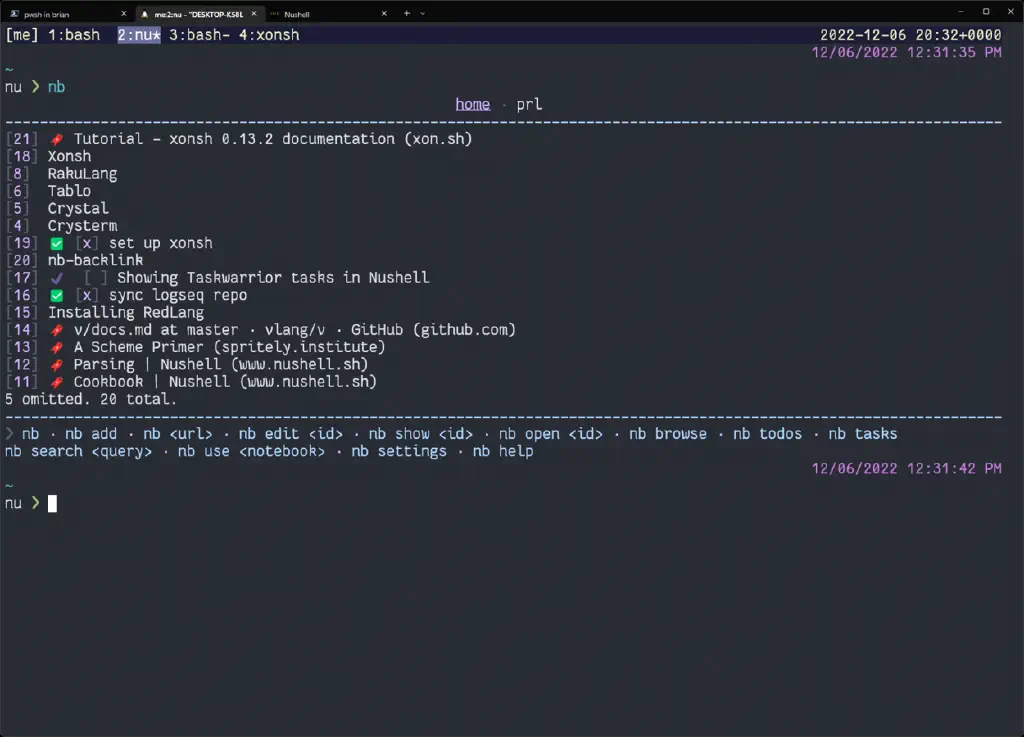1024x737 pixels.
Task: Select the 'me:2:nu - DESKTOP-KS8L' tab
Action: tap(199, 13)
